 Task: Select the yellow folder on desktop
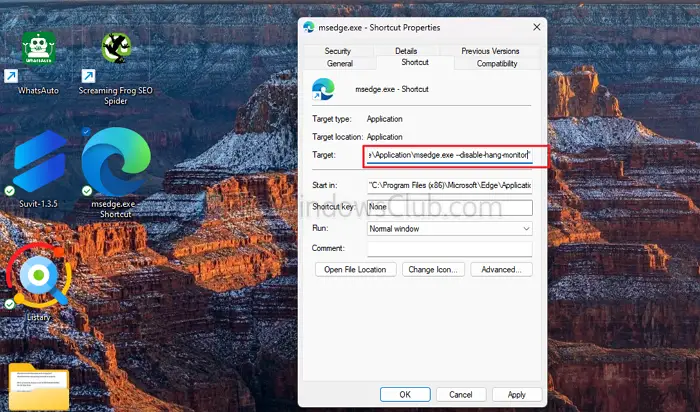click(x=39, y=387)
